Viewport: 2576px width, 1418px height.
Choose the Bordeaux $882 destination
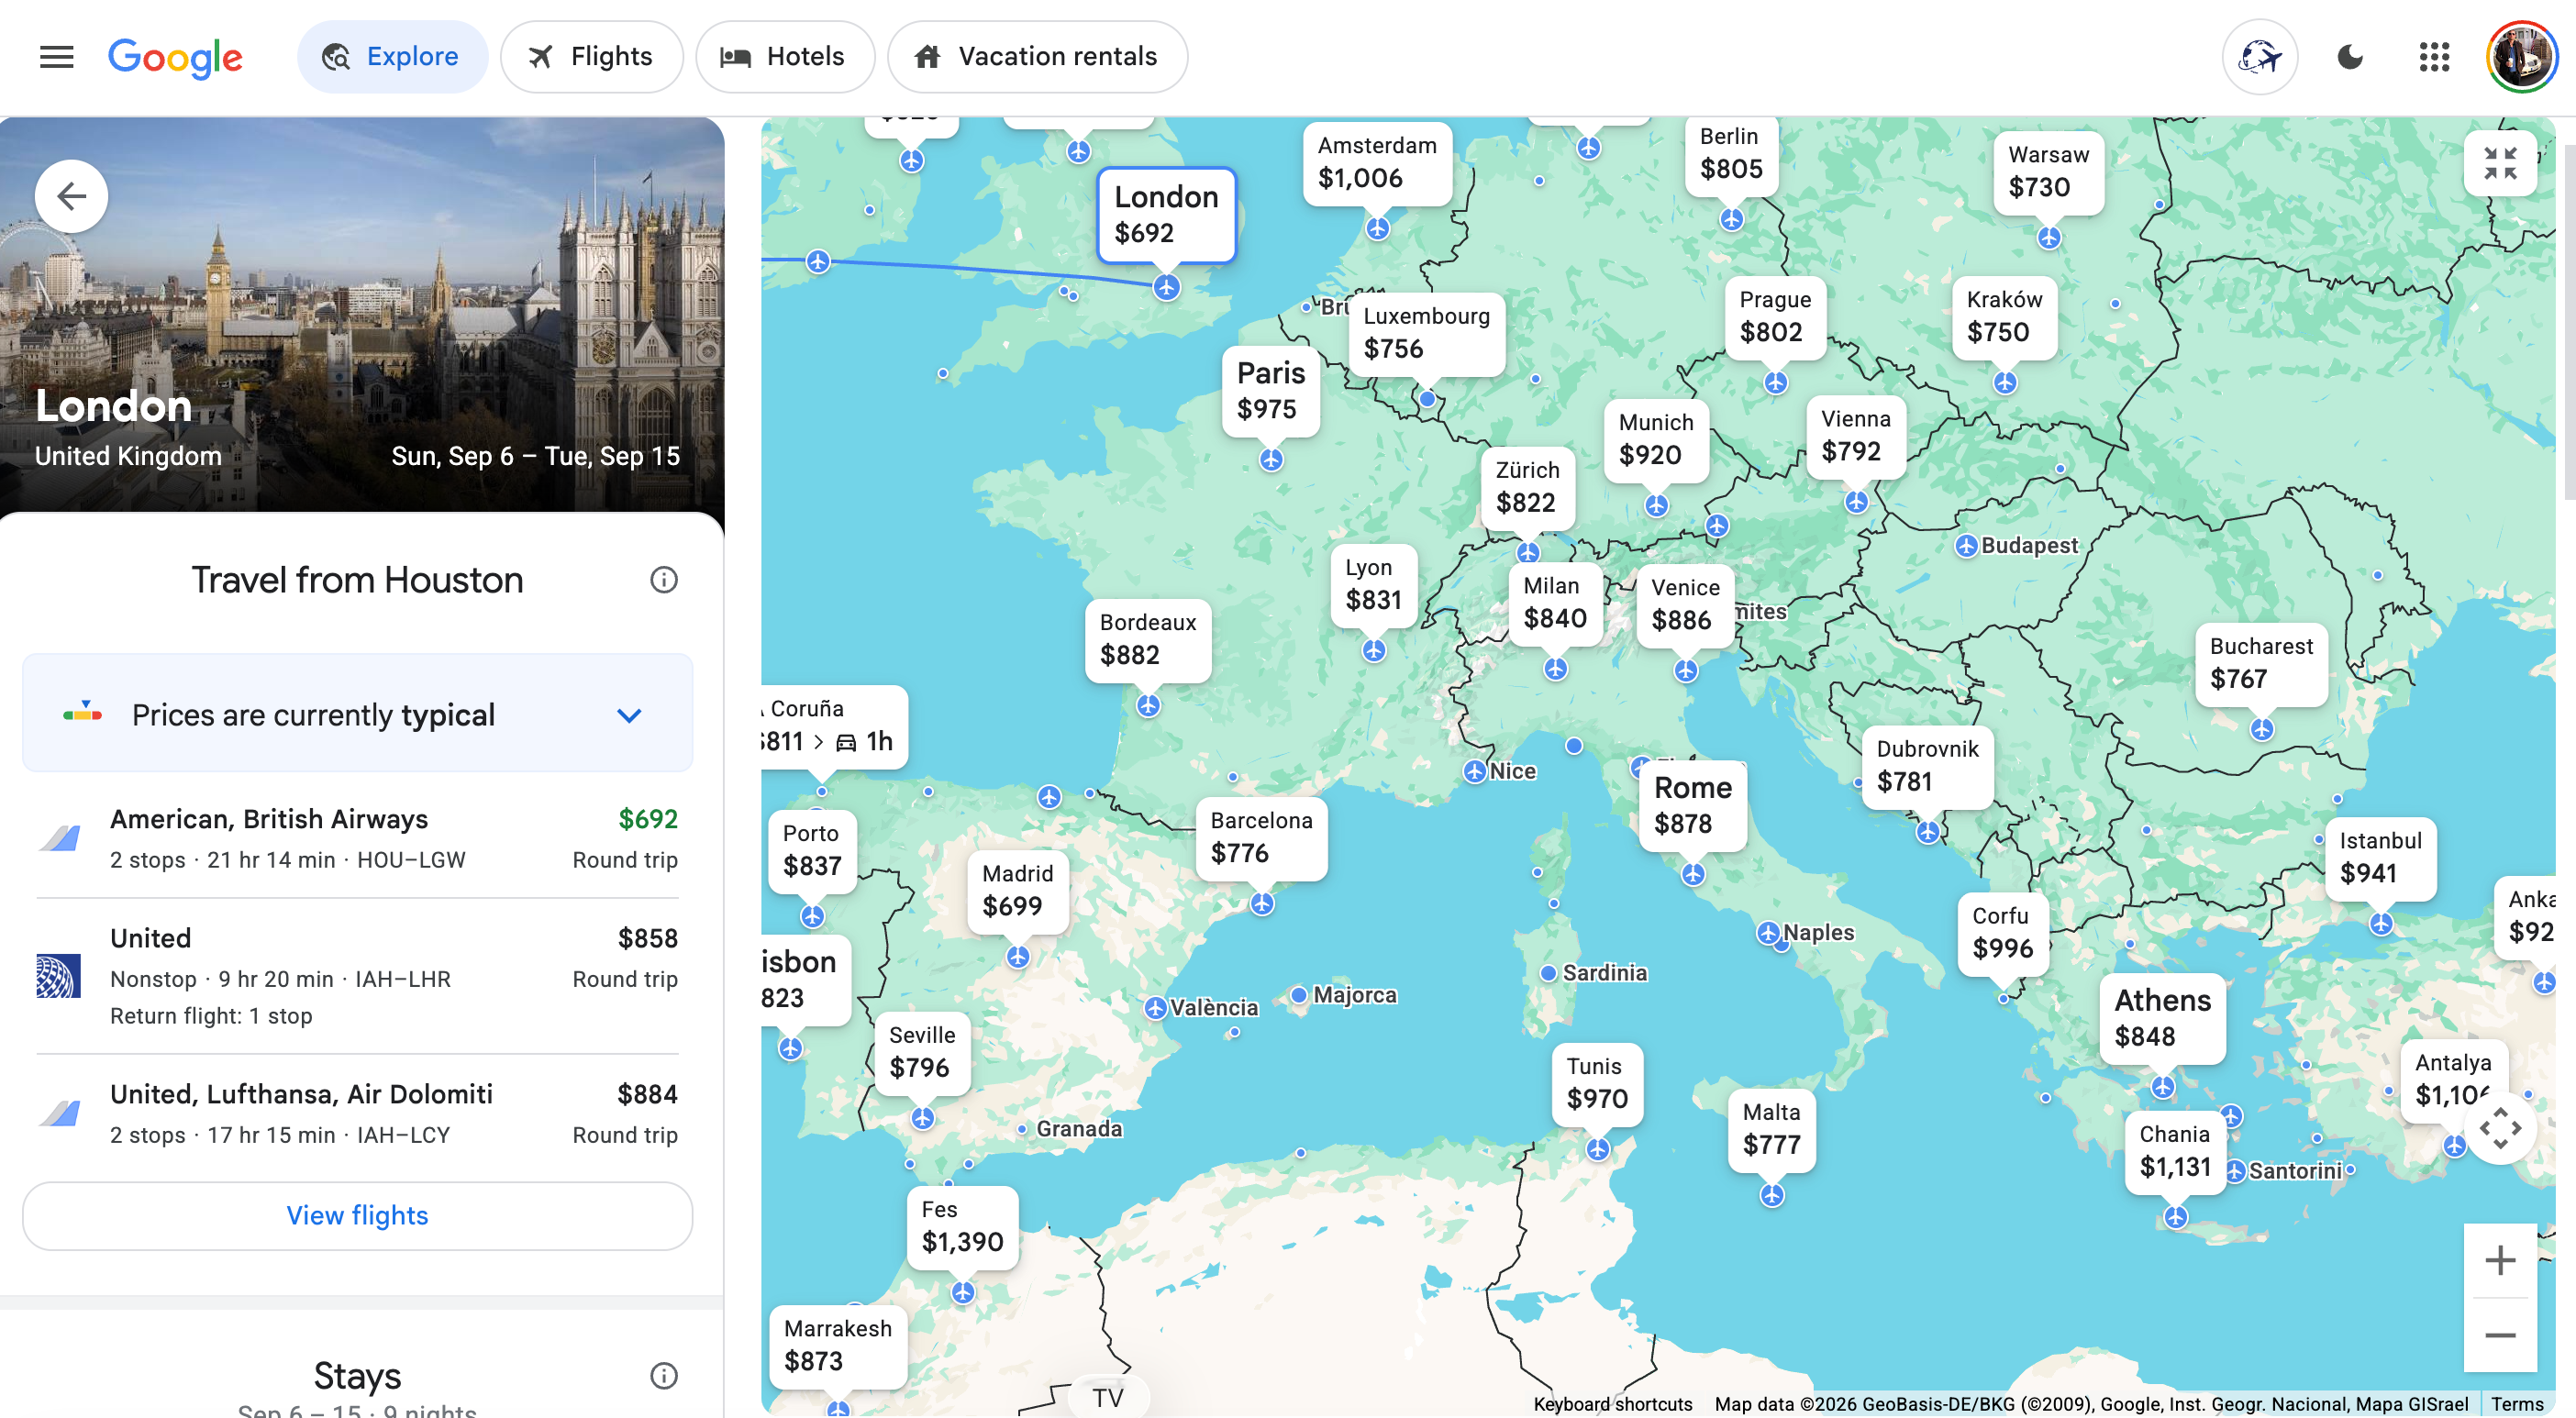1148,640
